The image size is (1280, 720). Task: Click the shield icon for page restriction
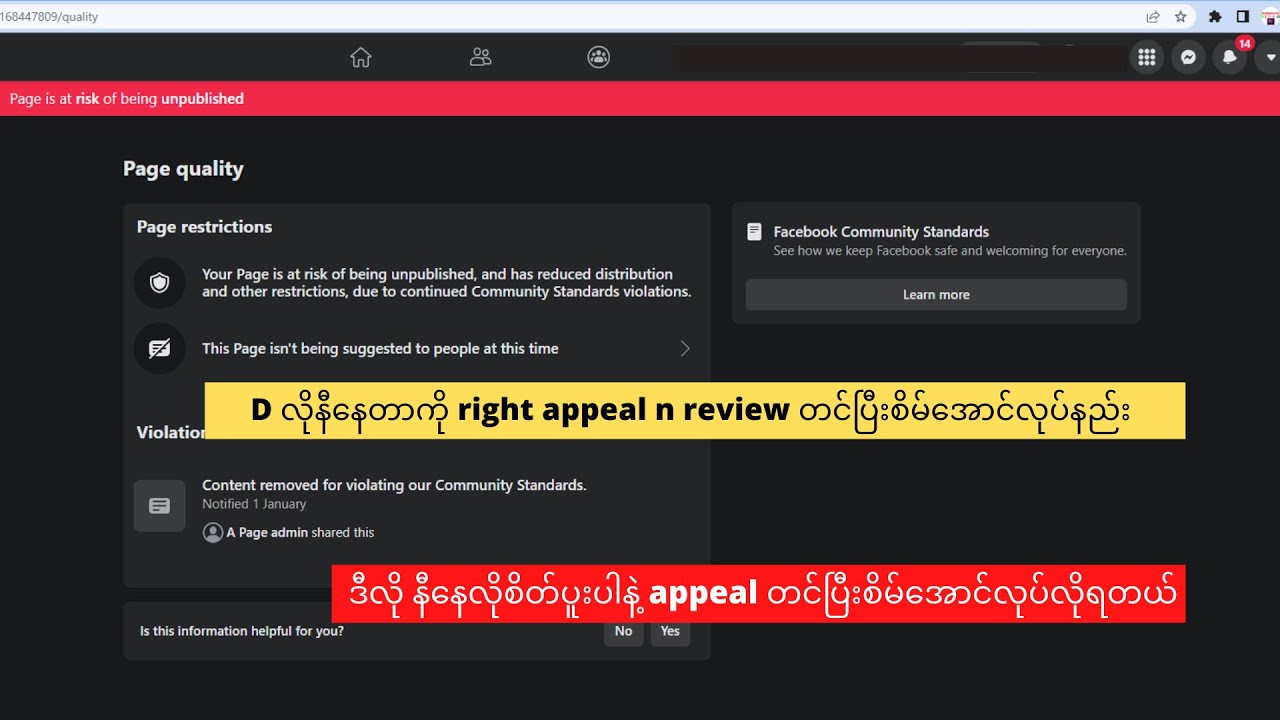(160, 283)
